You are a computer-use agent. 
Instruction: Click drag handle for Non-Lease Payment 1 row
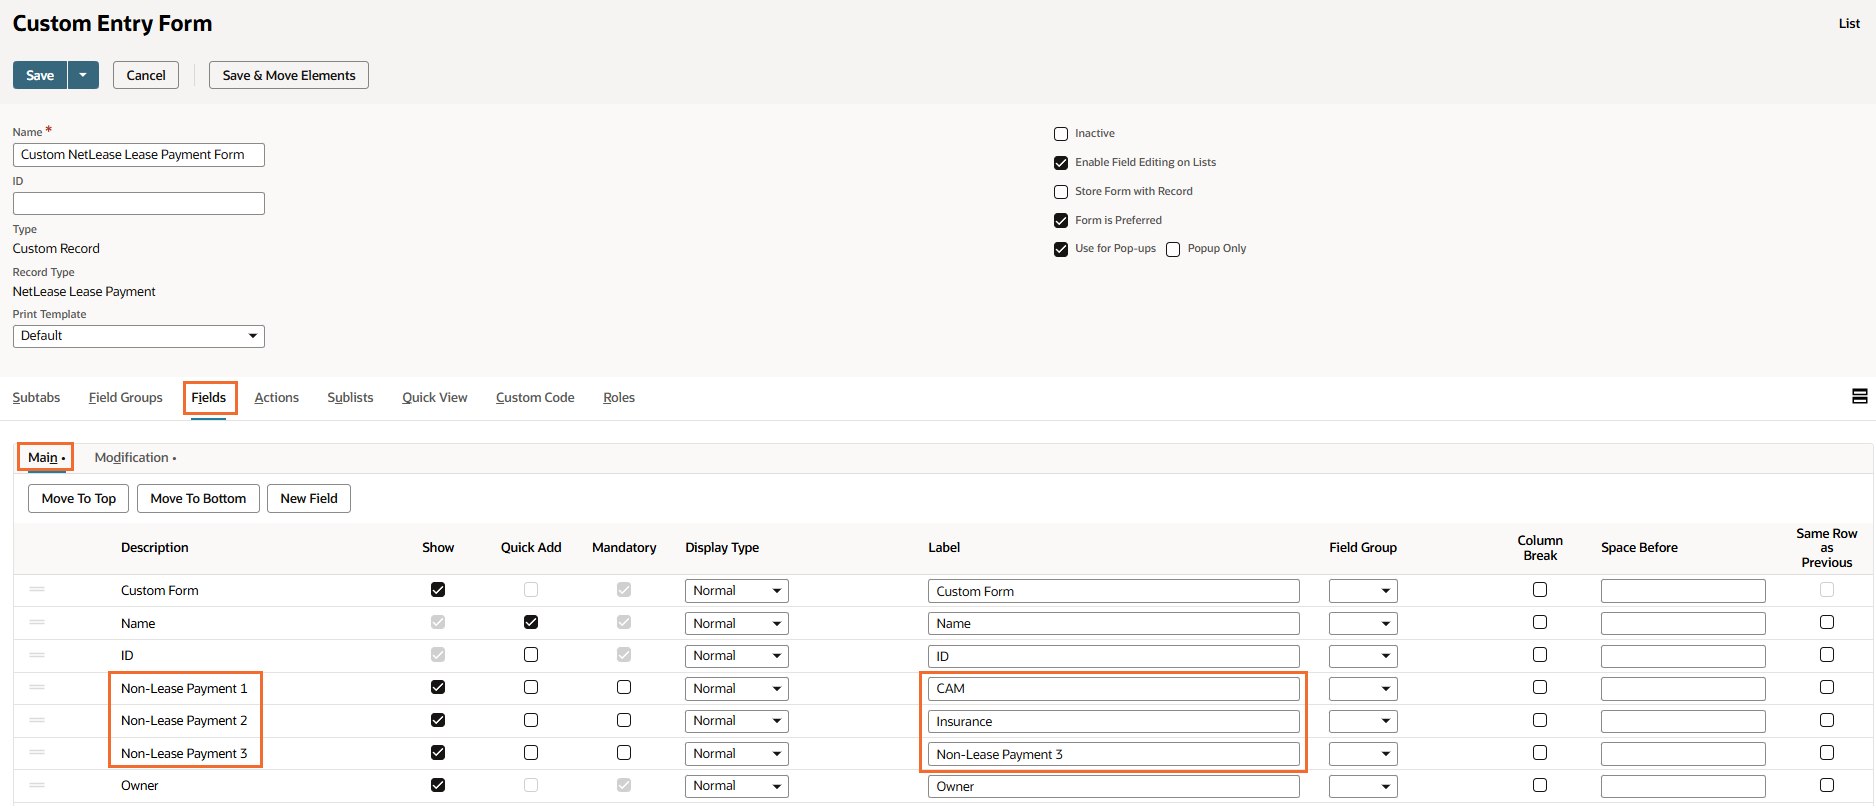tap(37, 688)
